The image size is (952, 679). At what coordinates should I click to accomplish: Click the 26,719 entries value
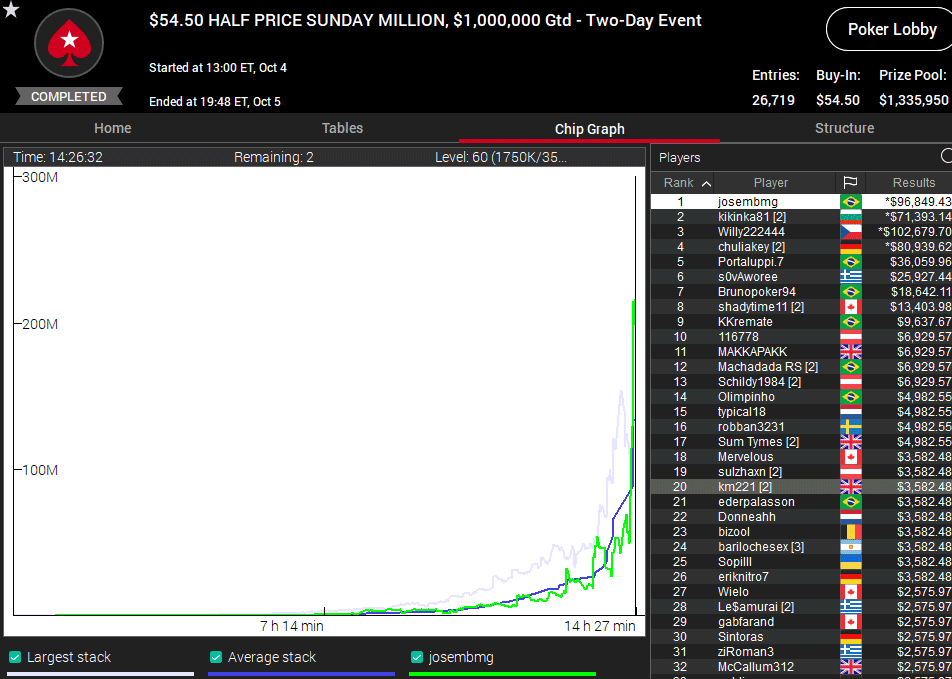tap(773, 100)
